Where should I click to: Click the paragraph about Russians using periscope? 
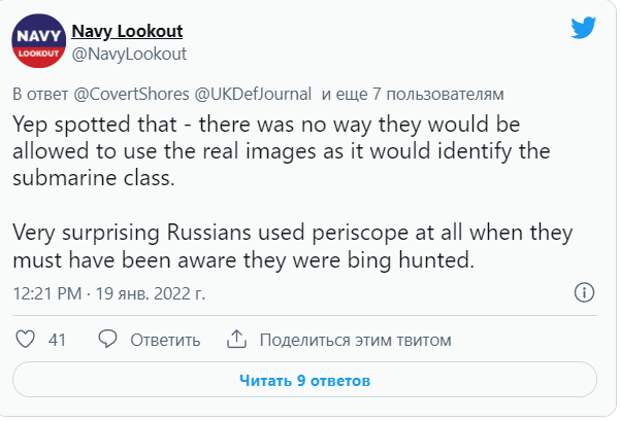coord(293,246)
